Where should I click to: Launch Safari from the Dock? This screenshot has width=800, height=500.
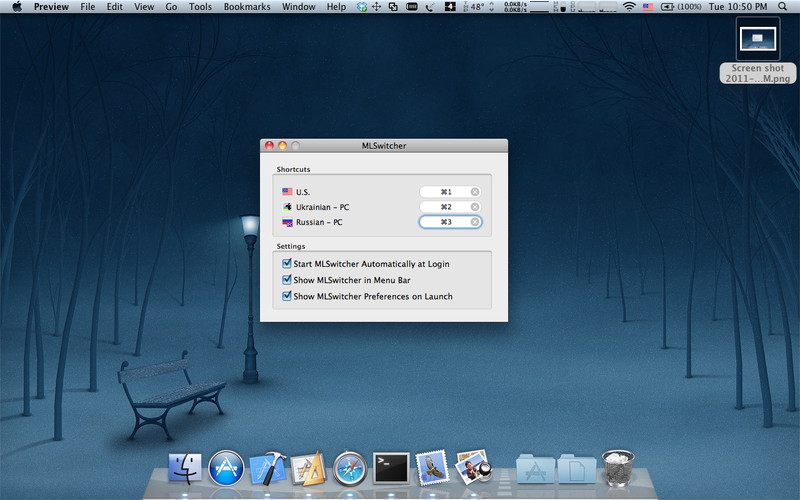click(350, 468)
